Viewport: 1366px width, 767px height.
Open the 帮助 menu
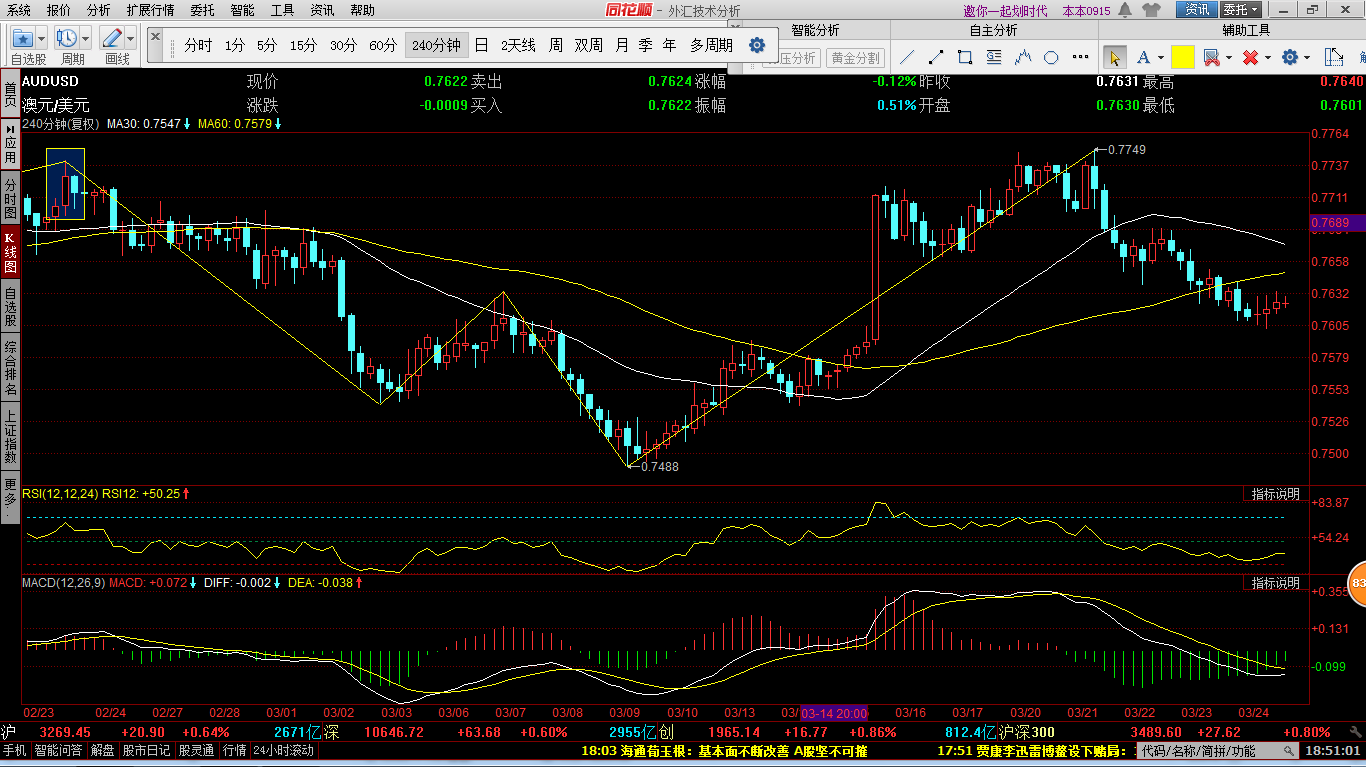click(x=362, y=10)
